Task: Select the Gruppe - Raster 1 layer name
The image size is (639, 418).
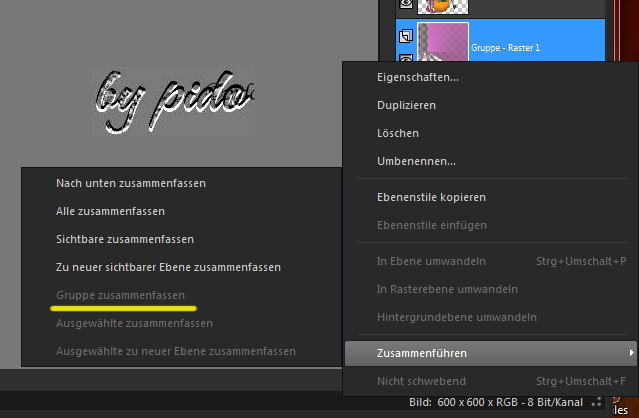Action: 505,47
